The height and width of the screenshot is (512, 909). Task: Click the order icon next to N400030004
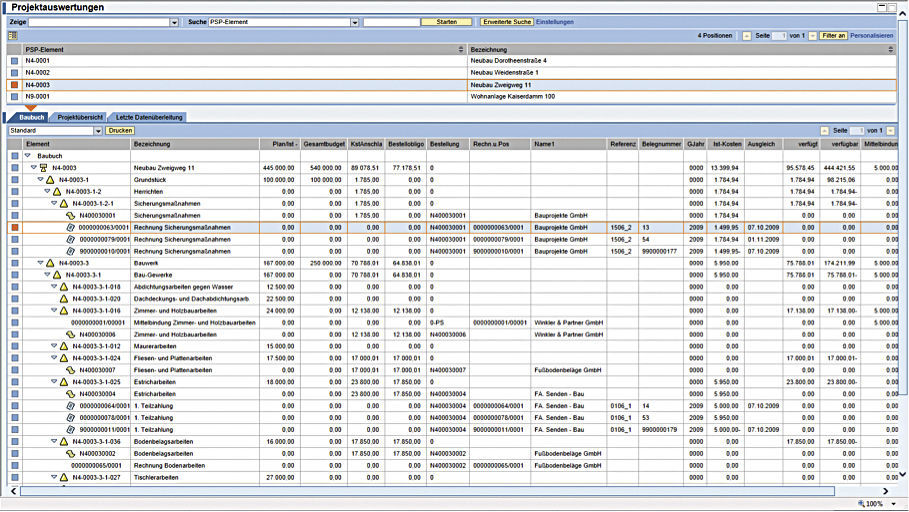[x=71, y=393]
